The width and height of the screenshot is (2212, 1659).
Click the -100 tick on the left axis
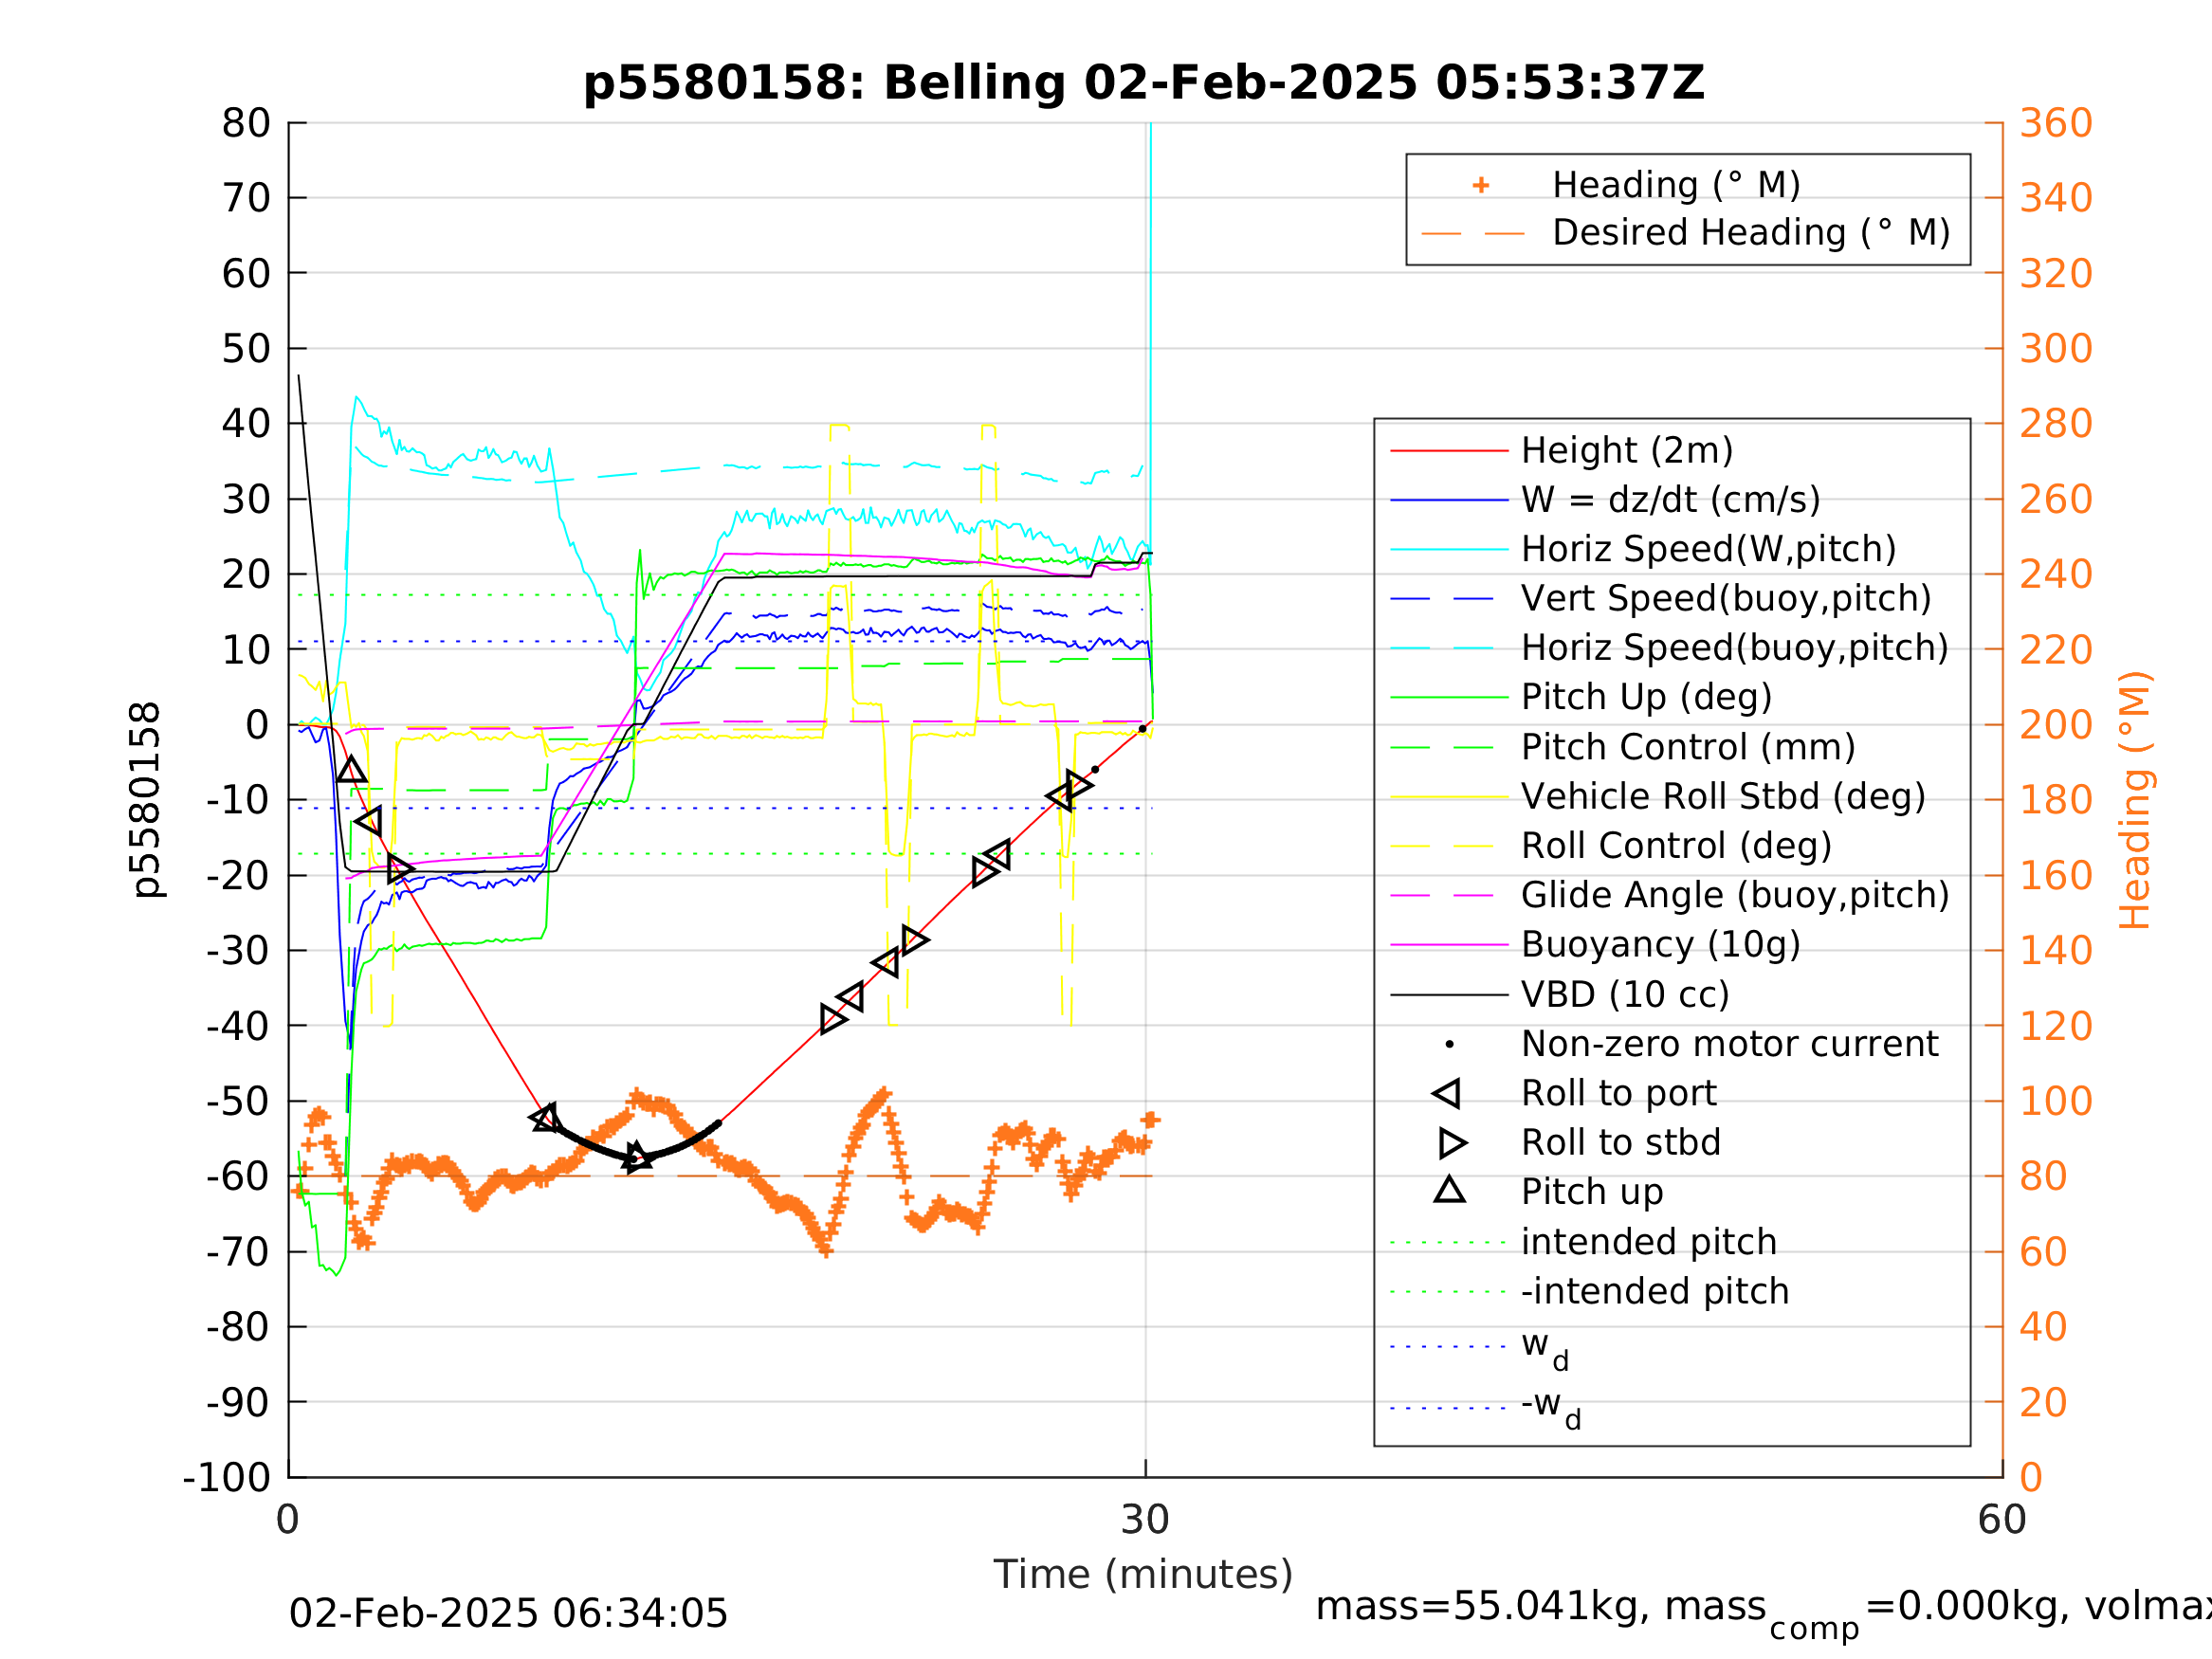coord(227,1477)
